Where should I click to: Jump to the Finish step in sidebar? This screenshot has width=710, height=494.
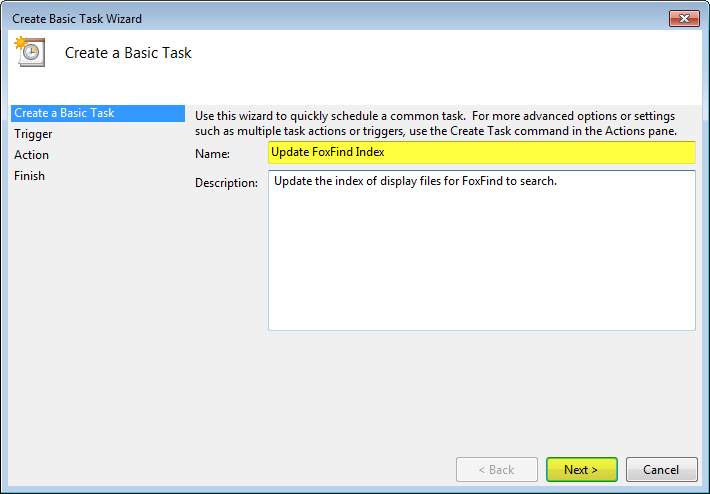[x=29, y=176]
